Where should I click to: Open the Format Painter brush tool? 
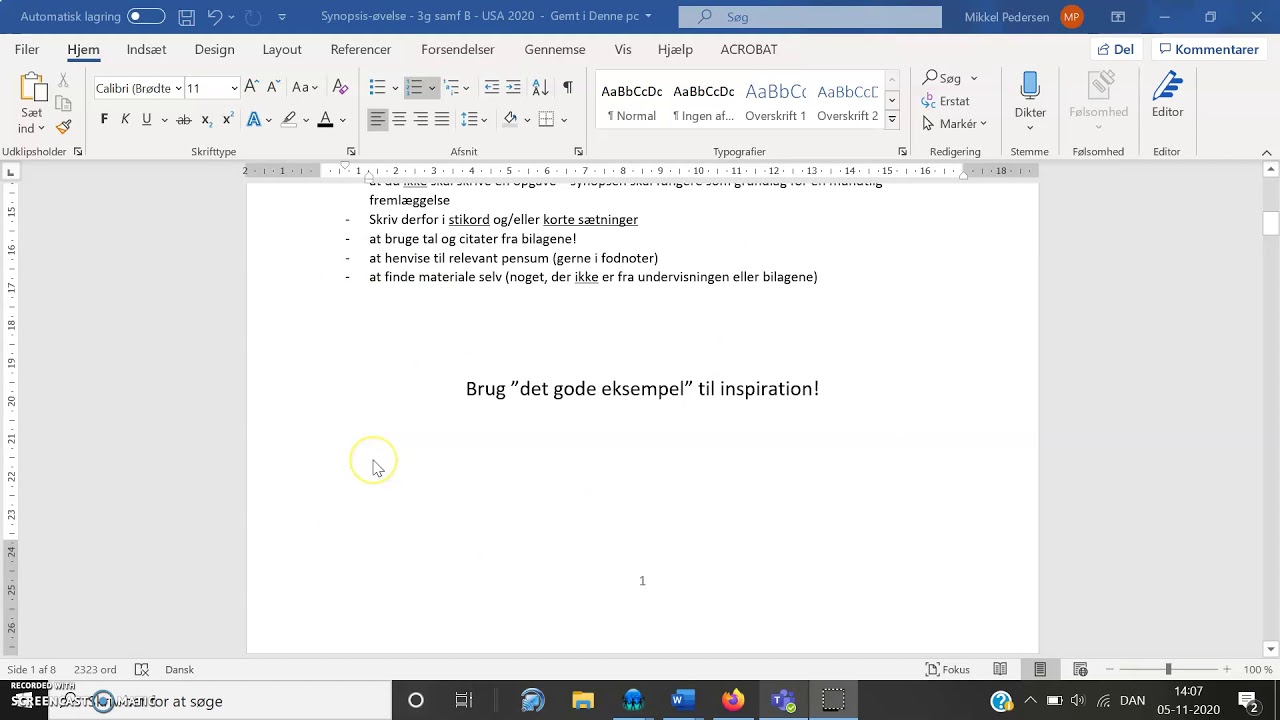tap(64, 127)
